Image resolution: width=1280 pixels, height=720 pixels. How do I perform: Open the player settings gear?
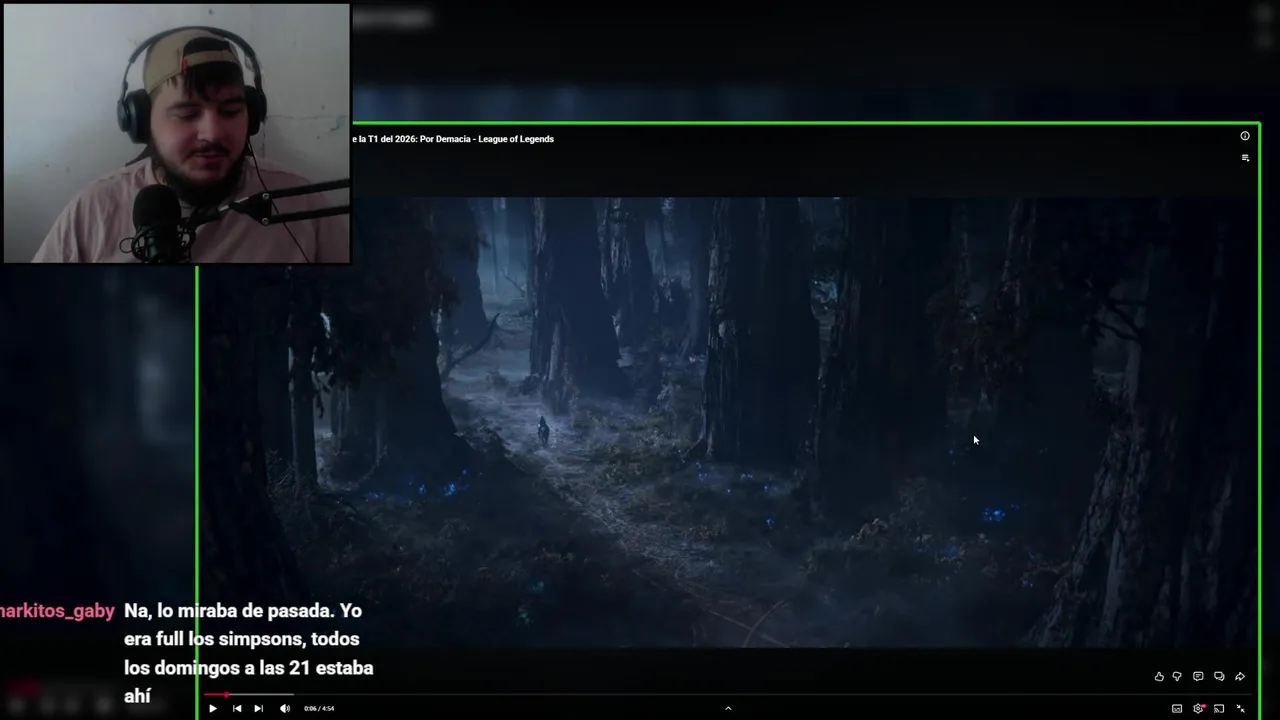[x=1198, y=708]
